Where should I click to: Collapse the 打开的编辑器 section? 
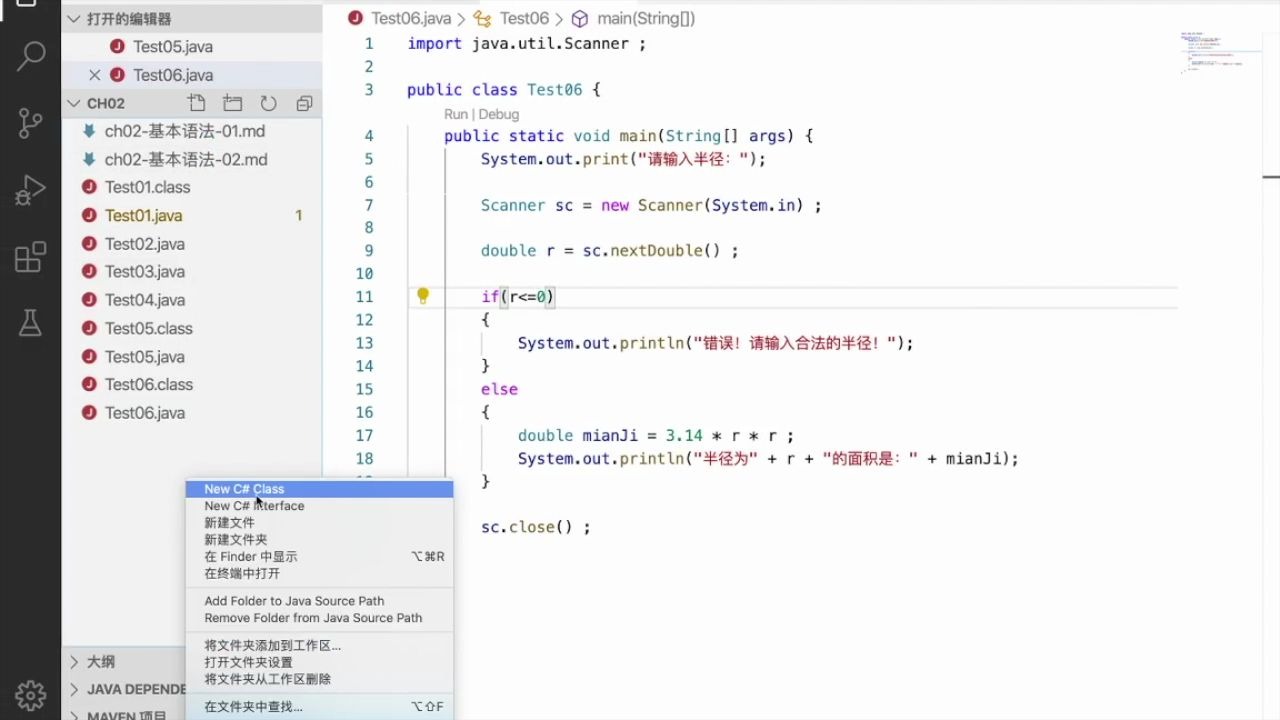pyautogui.click(x=192, y=19)
